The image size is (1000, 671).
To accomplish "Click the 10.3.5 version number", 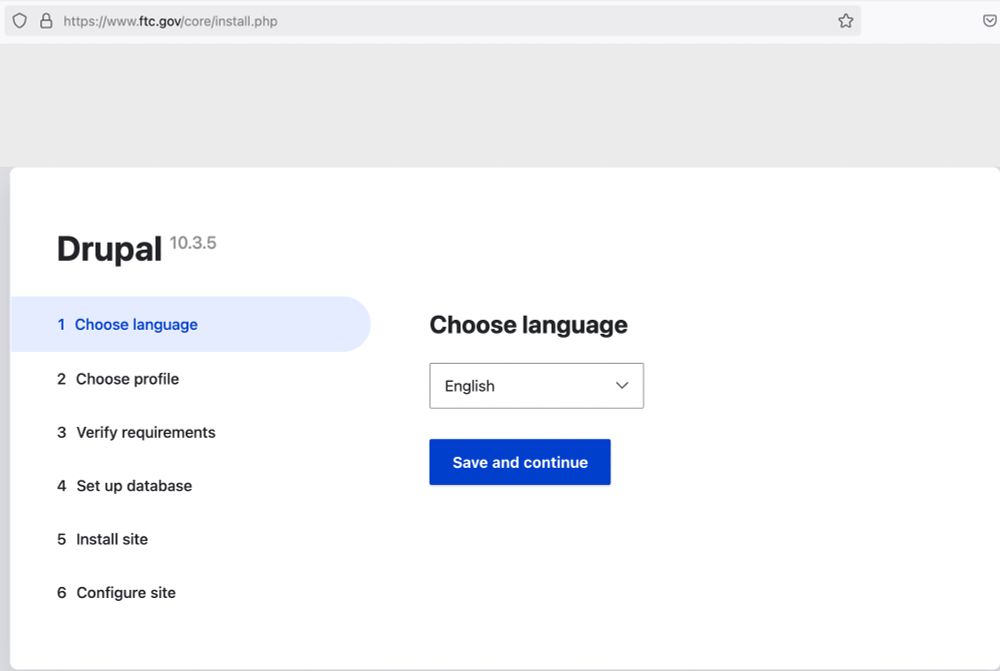I will pos(193,243).
